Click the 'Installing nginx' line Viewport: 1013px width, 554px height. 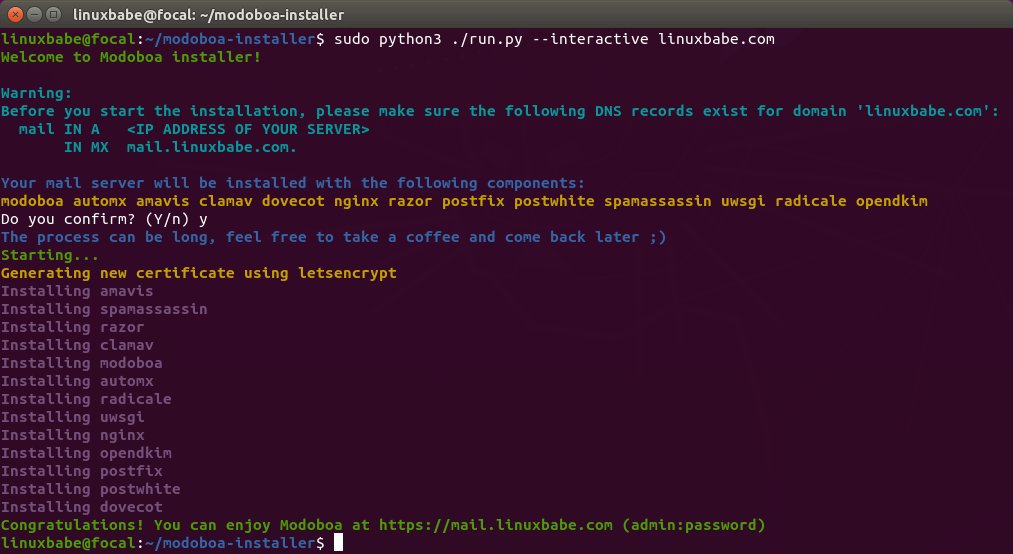pos(73,435)
